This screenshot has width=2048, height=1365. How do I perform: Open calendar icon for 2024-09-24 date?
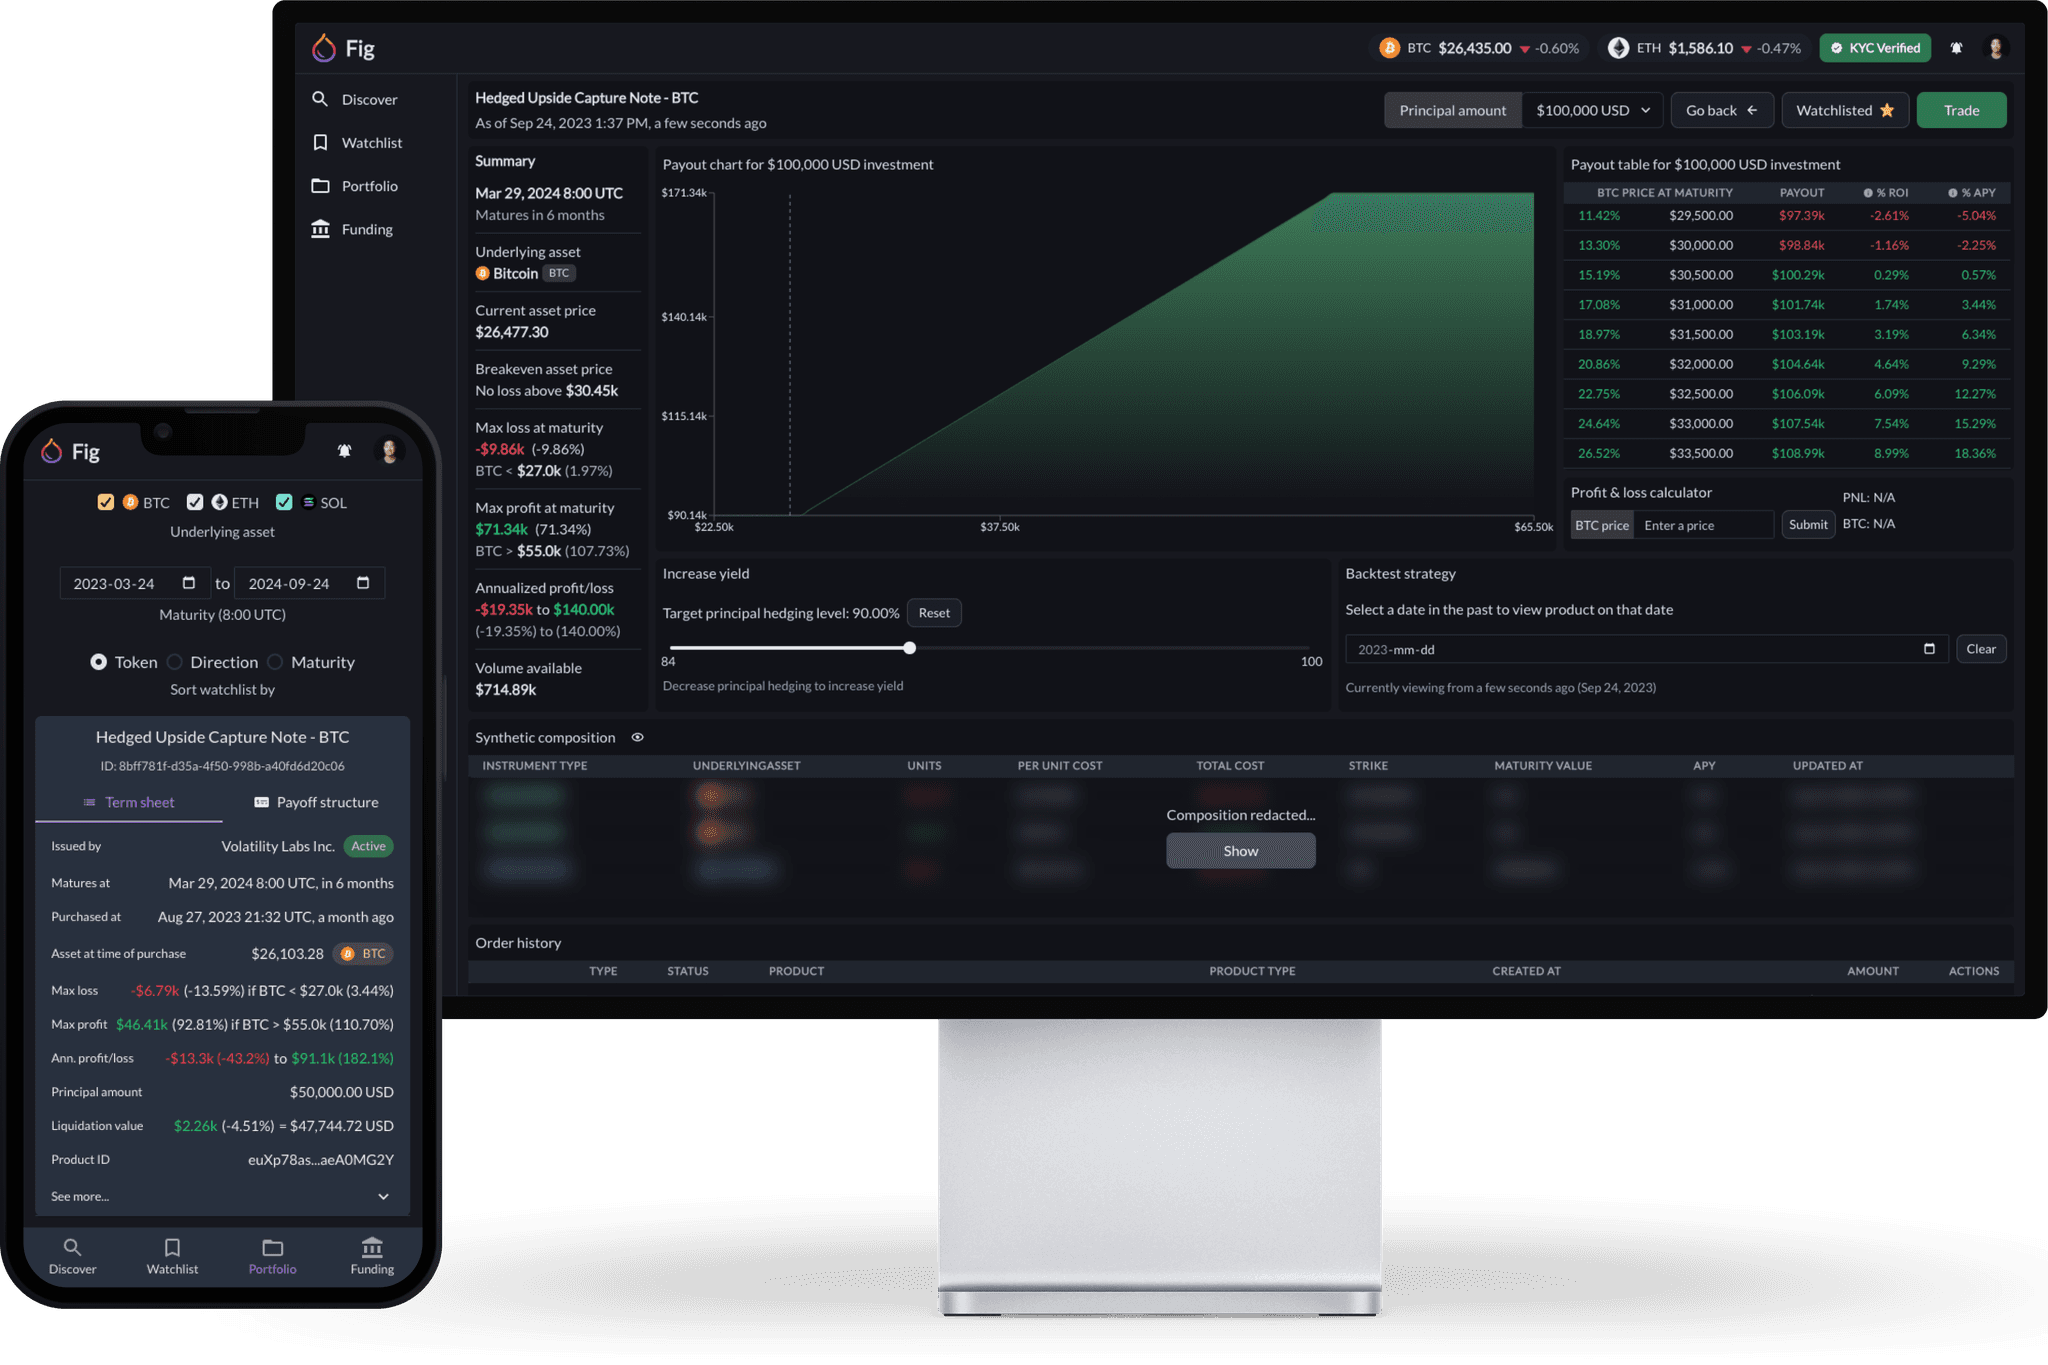pyautogui.click(x=363, y=583)
